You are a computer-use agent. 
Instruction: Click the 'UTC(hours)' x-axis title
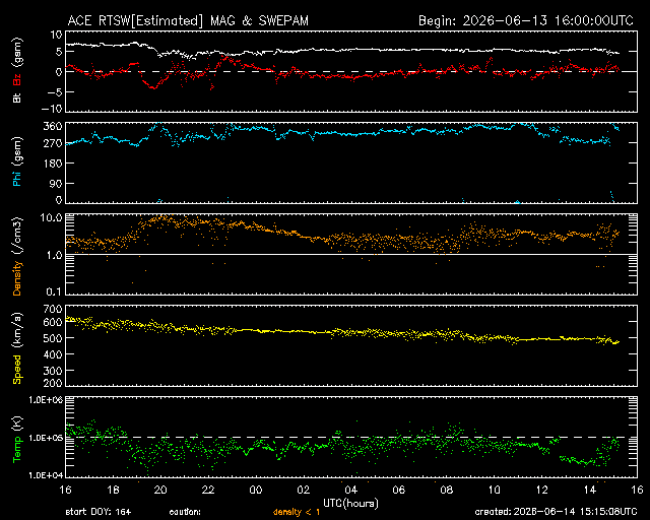351,503
